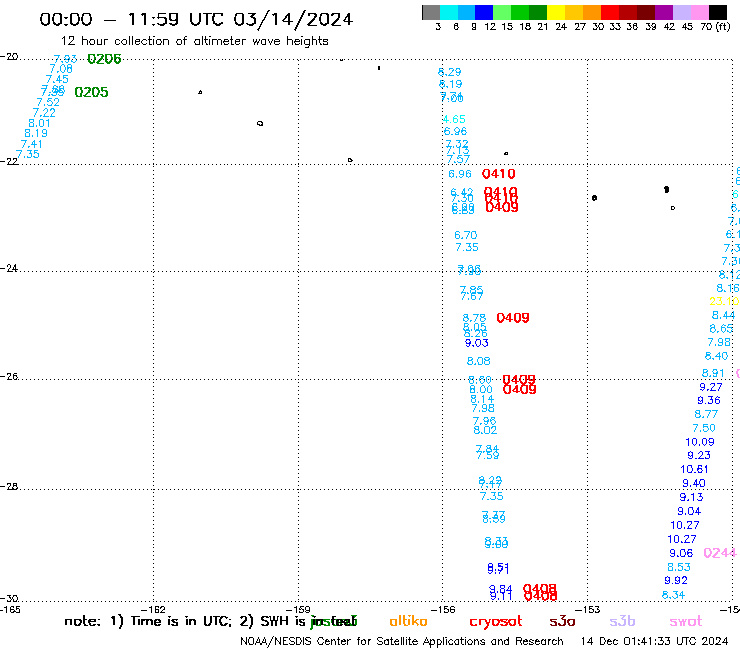740x650 pixels.
Task: Click the wave height value 8.77
Action: tap(706, 414)
